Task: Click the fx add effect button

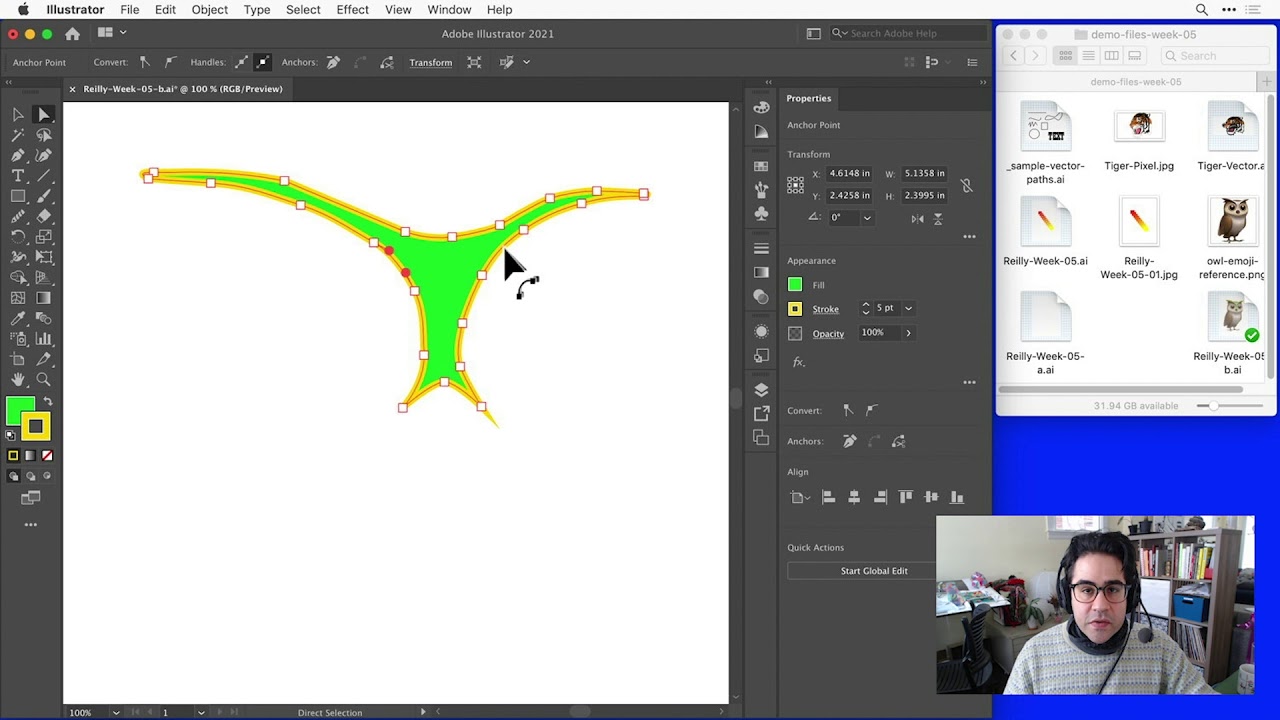Action: (x=798, y=362)
